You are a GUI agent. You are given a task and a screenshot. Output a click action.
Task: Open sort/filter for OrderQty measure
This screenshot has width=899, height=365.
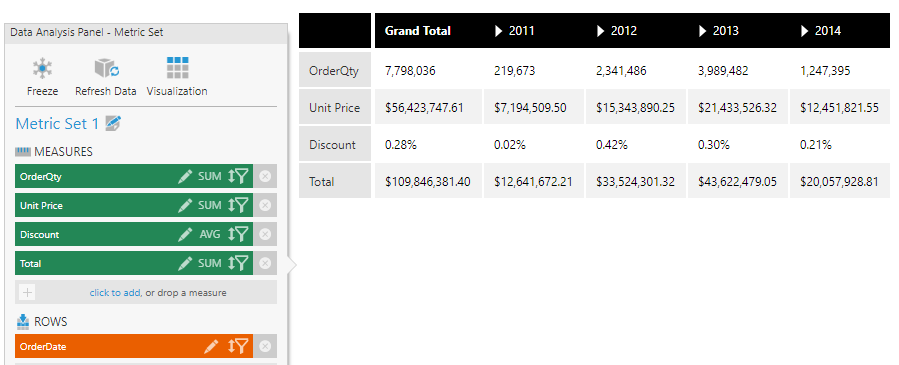point(238,176)
